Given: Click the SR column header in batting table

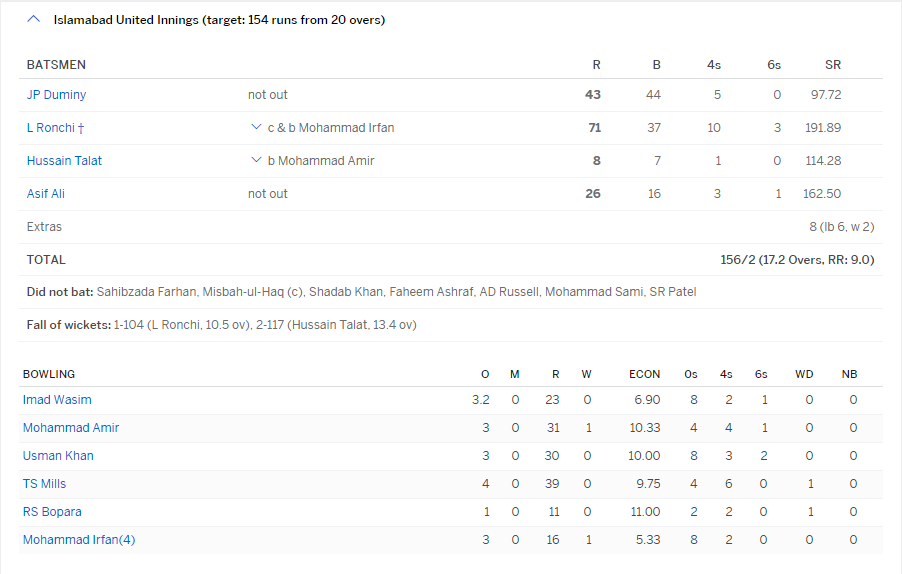Looking at the screenshot, I should [x=832, y=65].
